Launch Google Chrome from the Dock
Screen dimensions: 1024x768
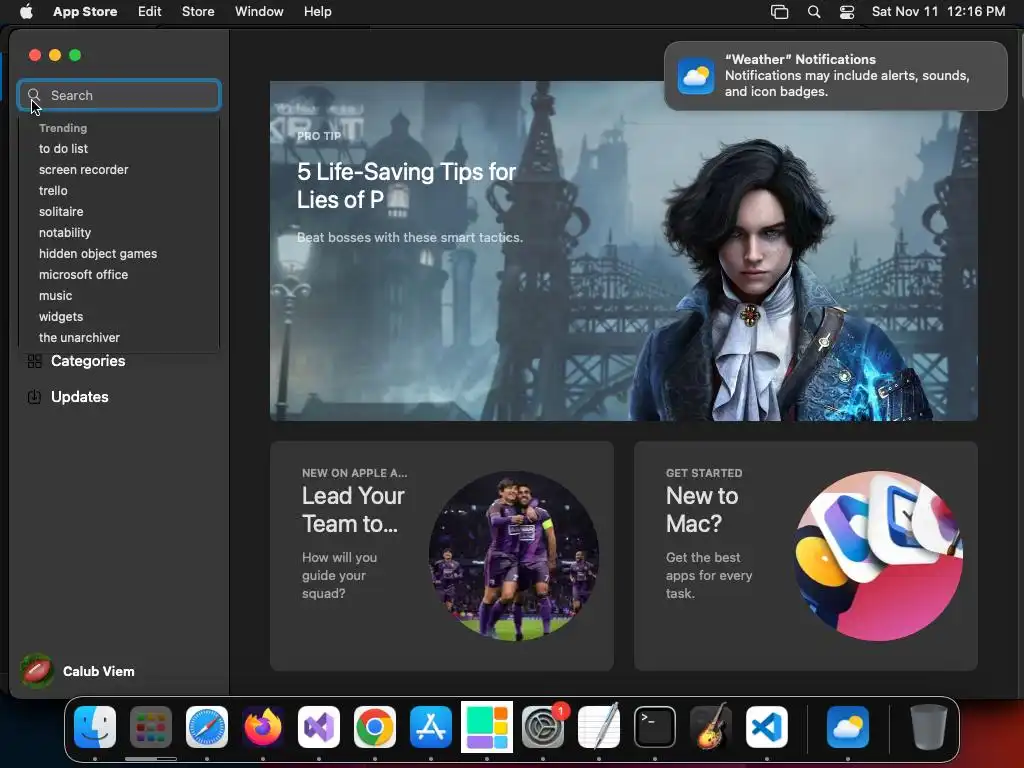(375, 727)
